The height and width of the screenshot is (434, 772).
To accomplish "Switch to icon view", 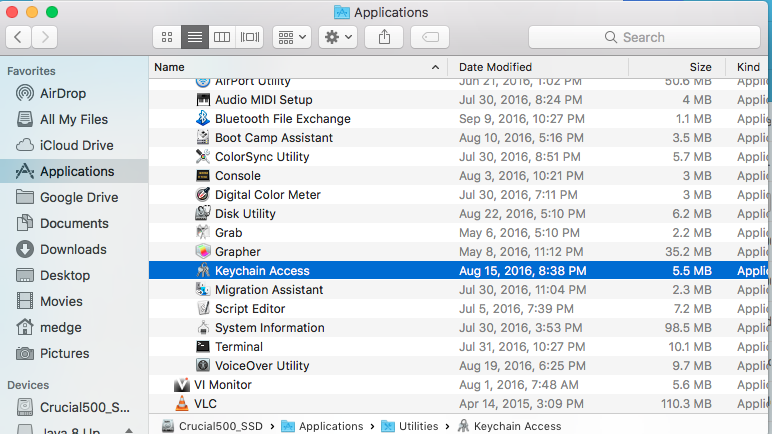I will tap(167, 37).
